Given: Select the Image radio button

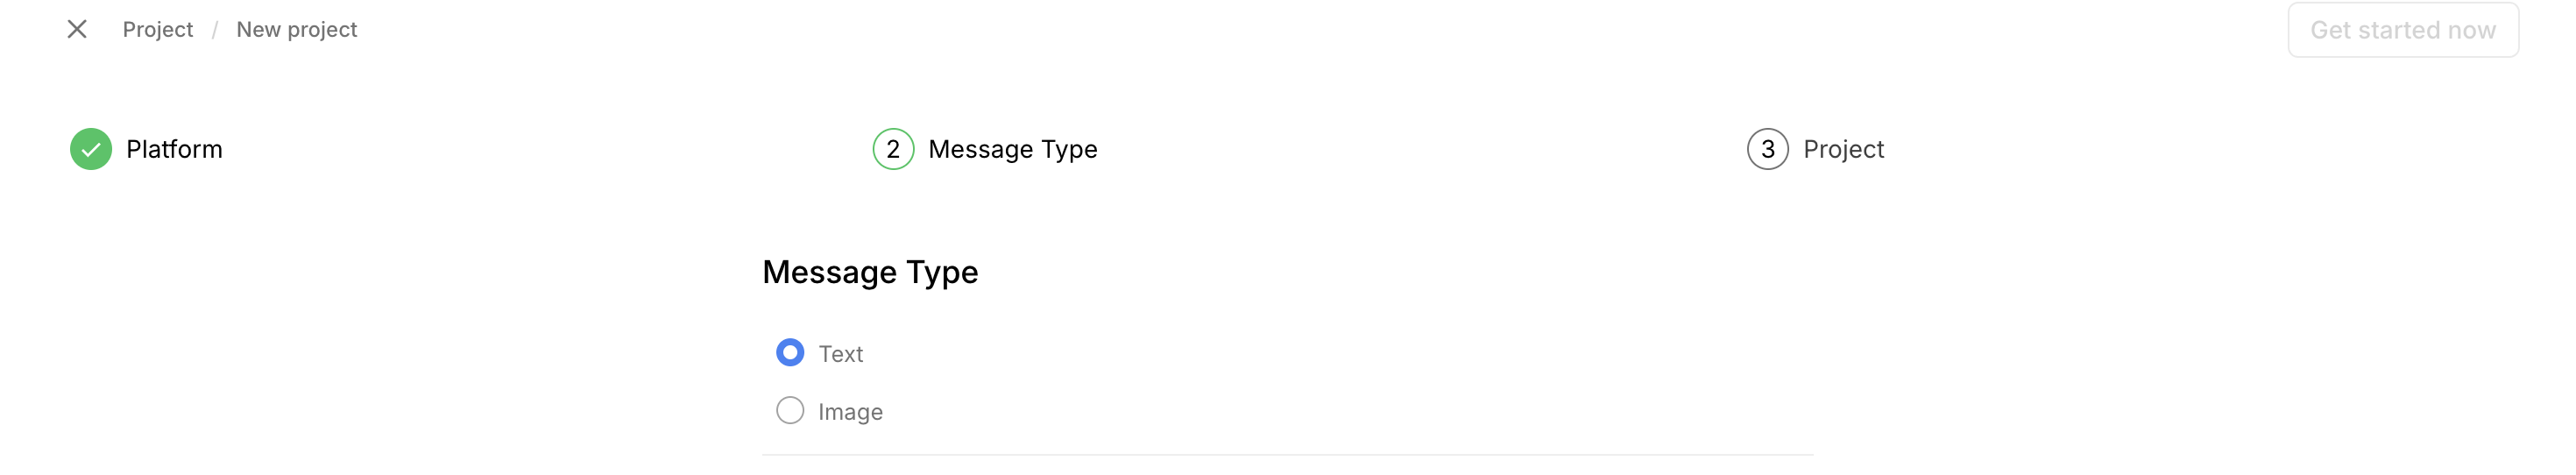Looking at the screenshot, I should point(790,411).
